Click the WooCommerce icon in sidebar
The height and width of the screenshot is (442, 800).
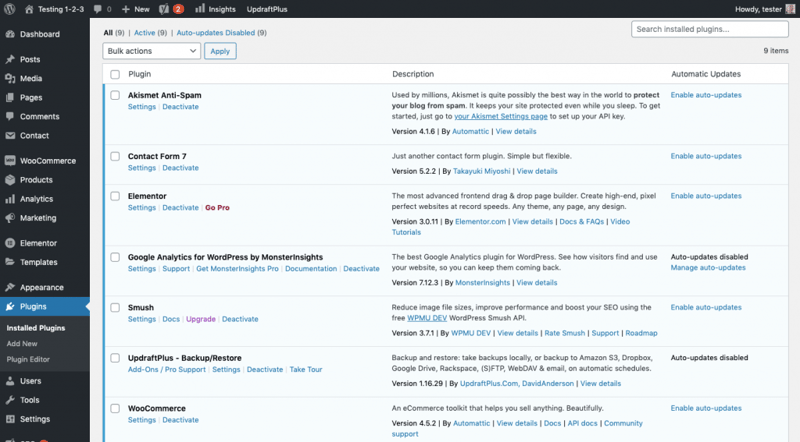[x=10, y=161]
